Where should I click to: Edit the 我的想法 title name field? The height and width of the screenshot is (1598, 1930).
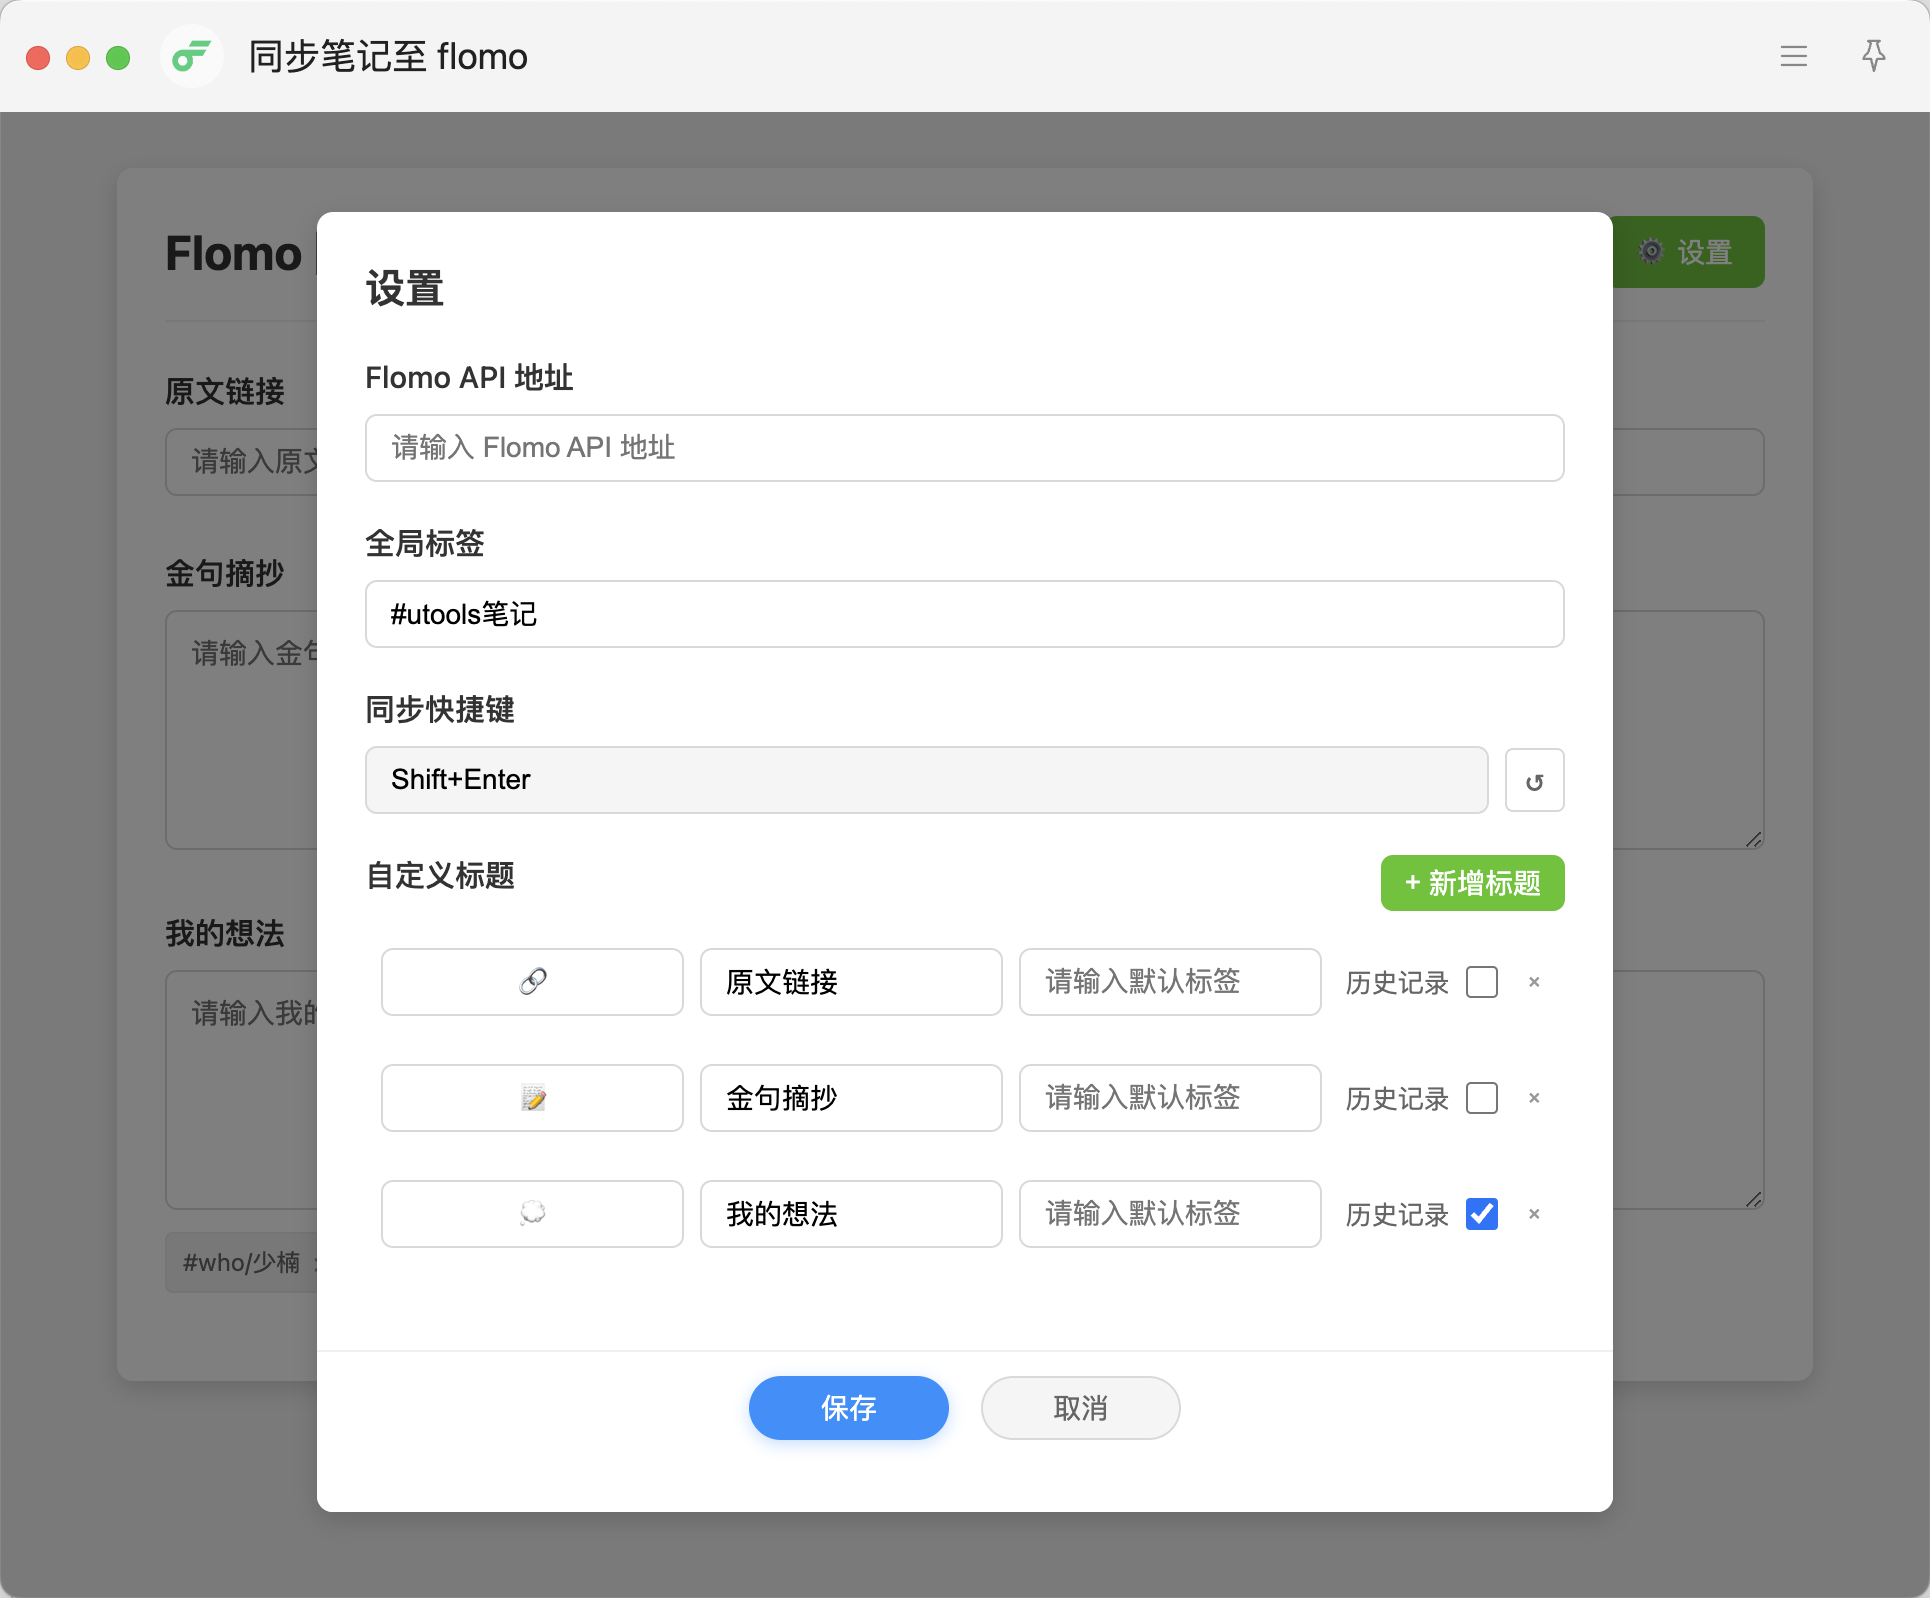pyautogui.click(x=851, y=1214)
